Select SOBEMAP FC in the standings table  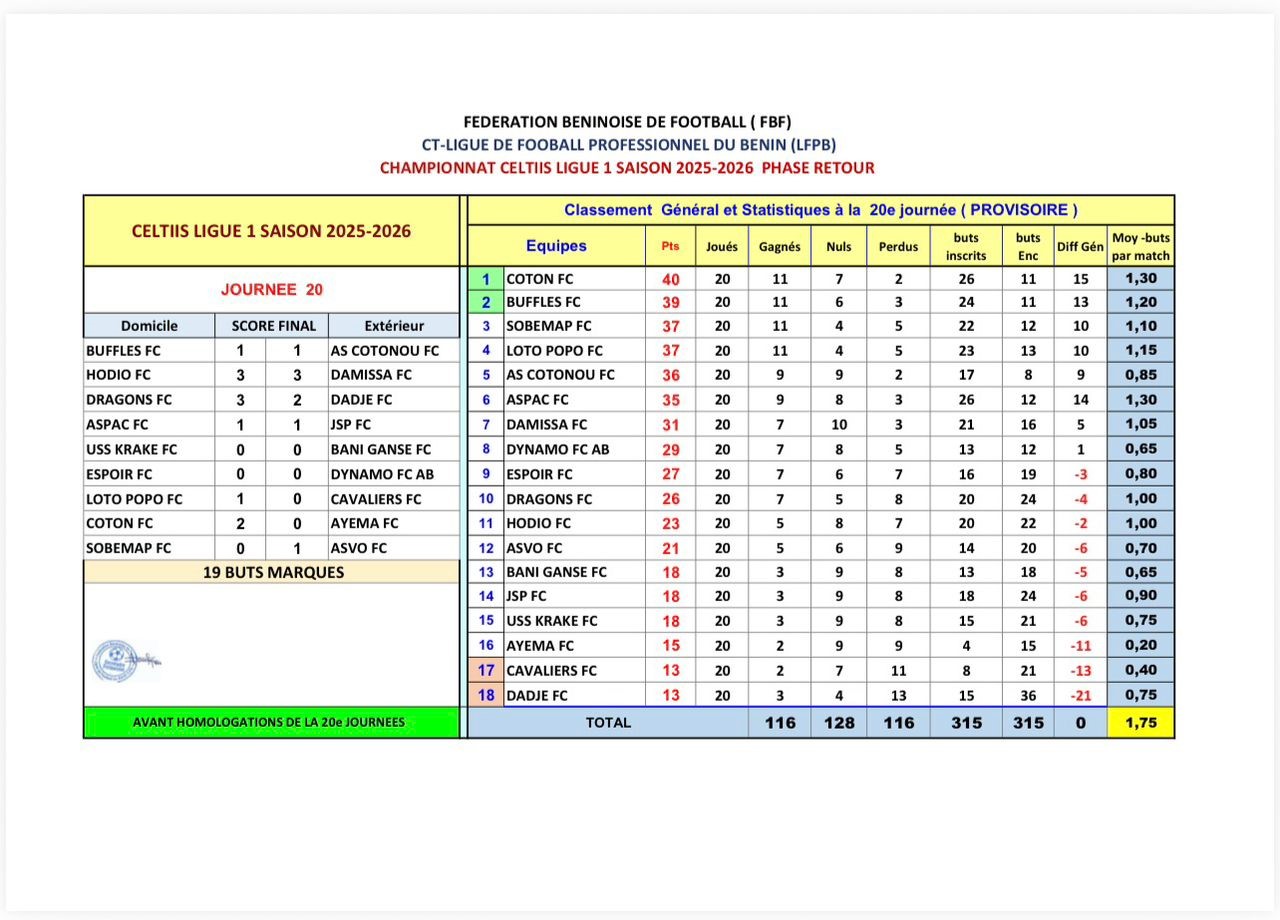pyautogui.click(x=549, y=326)
